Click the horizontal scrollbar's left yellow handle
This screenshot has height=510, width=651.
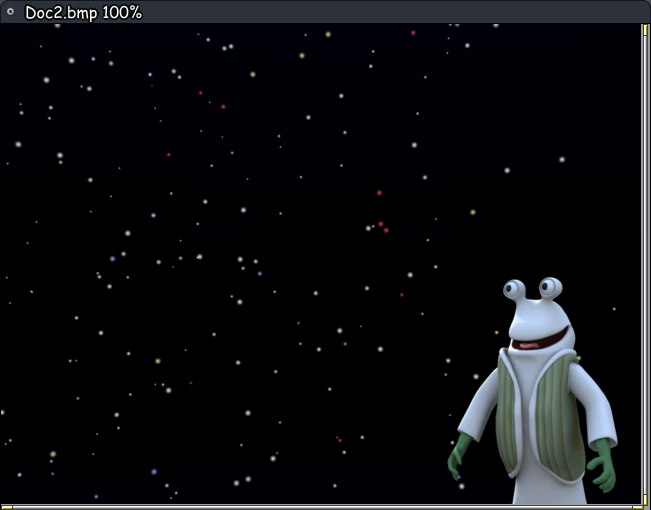tap(7, 508)
